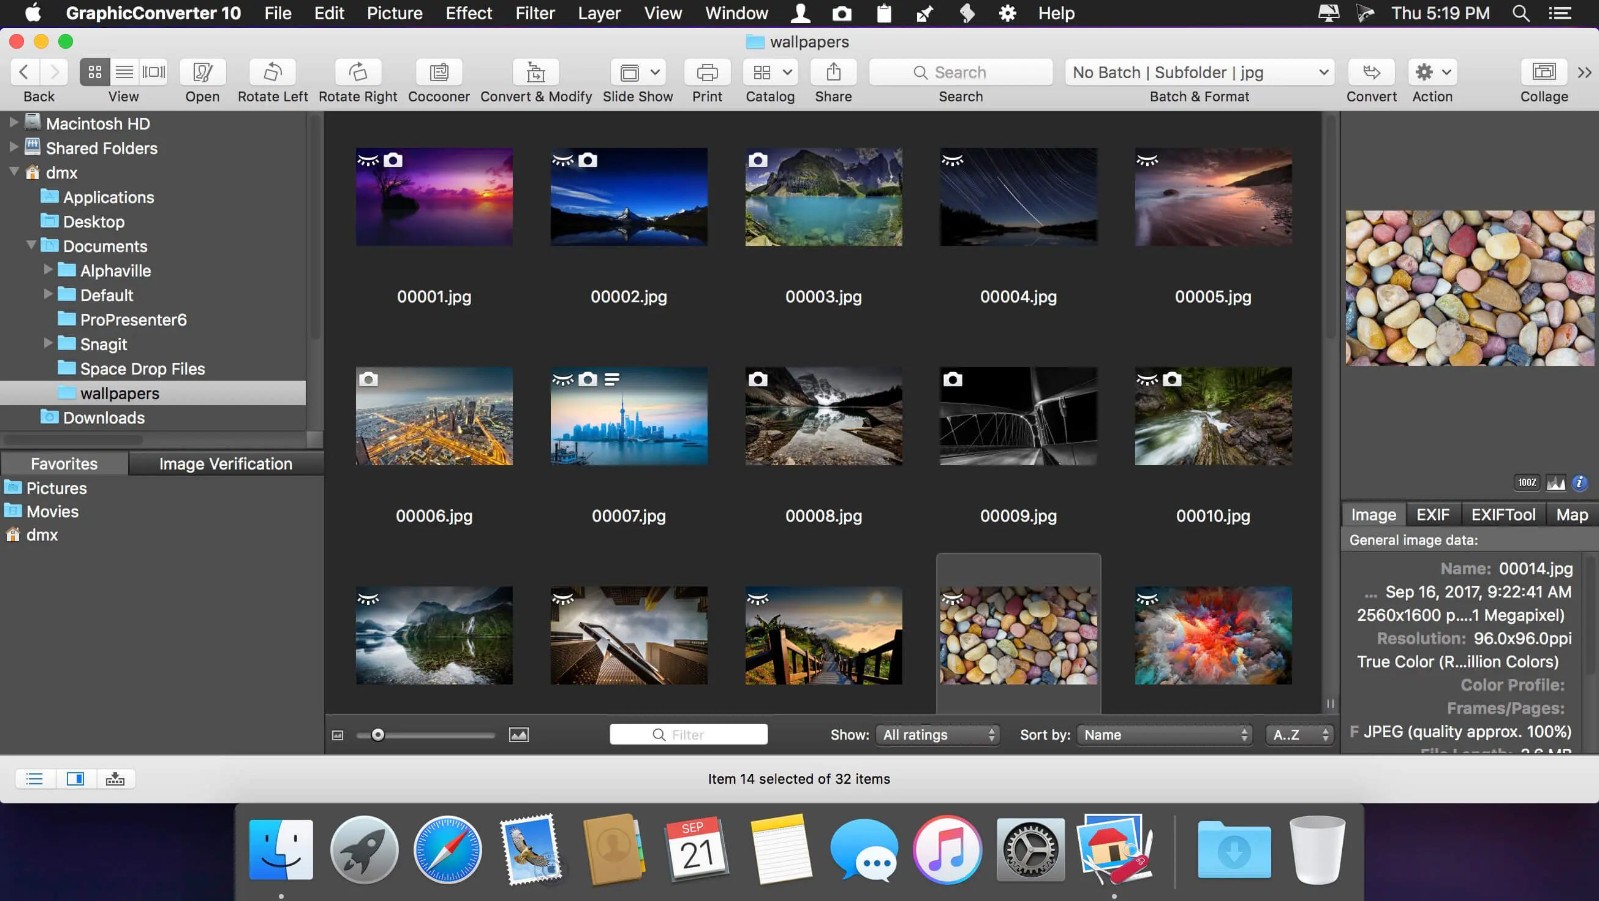The width and height of the screenshot is (1599, 901).
Task: Rotate image right with toolbar icon
Action: click(x=358, y=72)
